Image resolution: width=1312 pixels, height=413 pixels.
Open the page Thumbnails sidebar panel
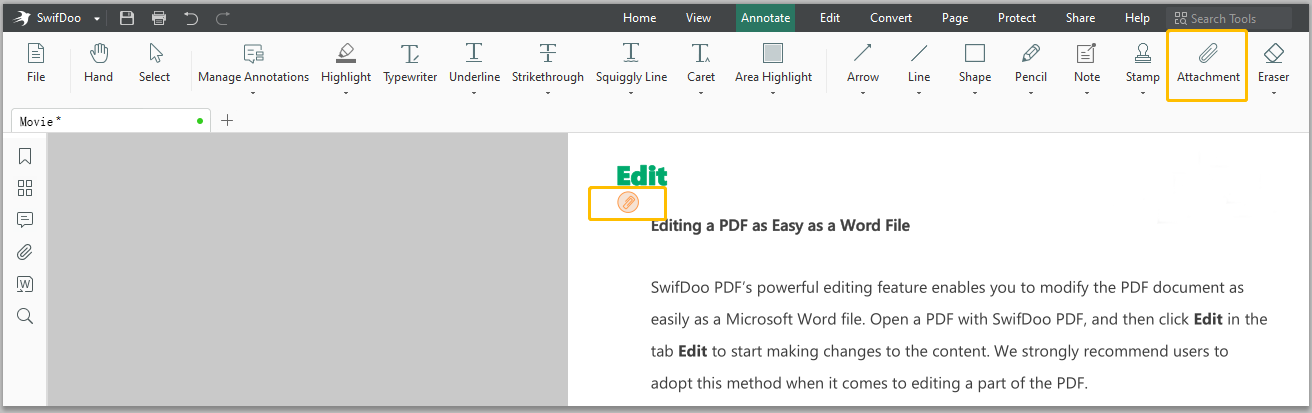point(25,188)
